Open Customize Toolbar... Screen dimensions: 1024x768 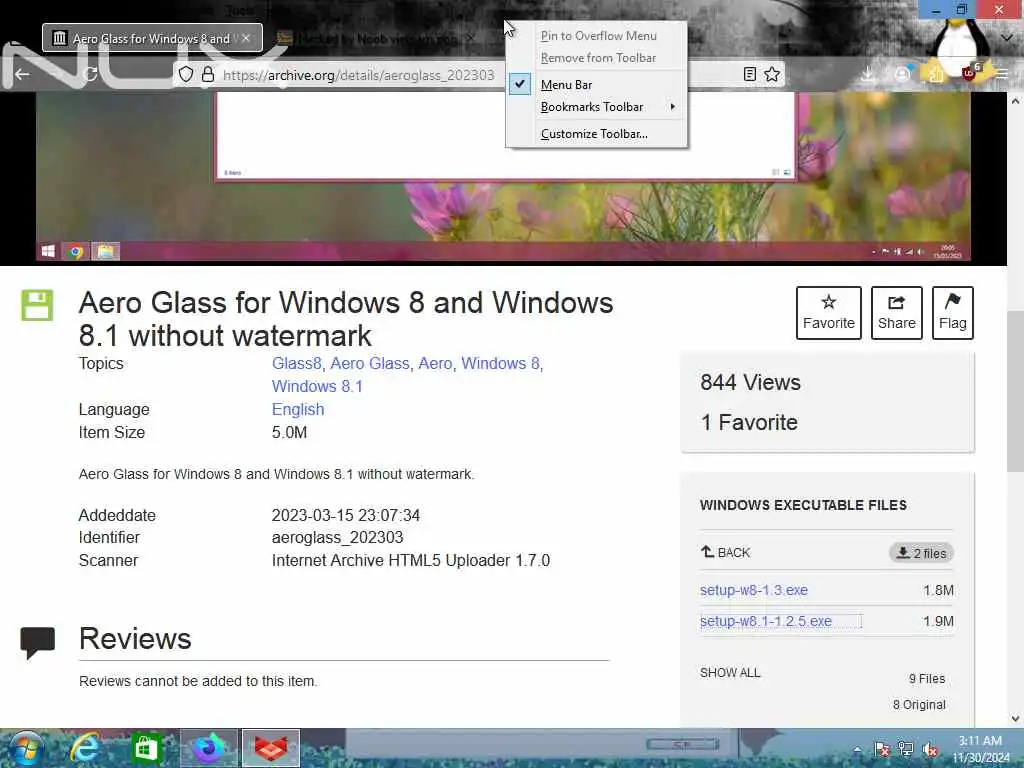pyautogui.click(x=594, y=134)
